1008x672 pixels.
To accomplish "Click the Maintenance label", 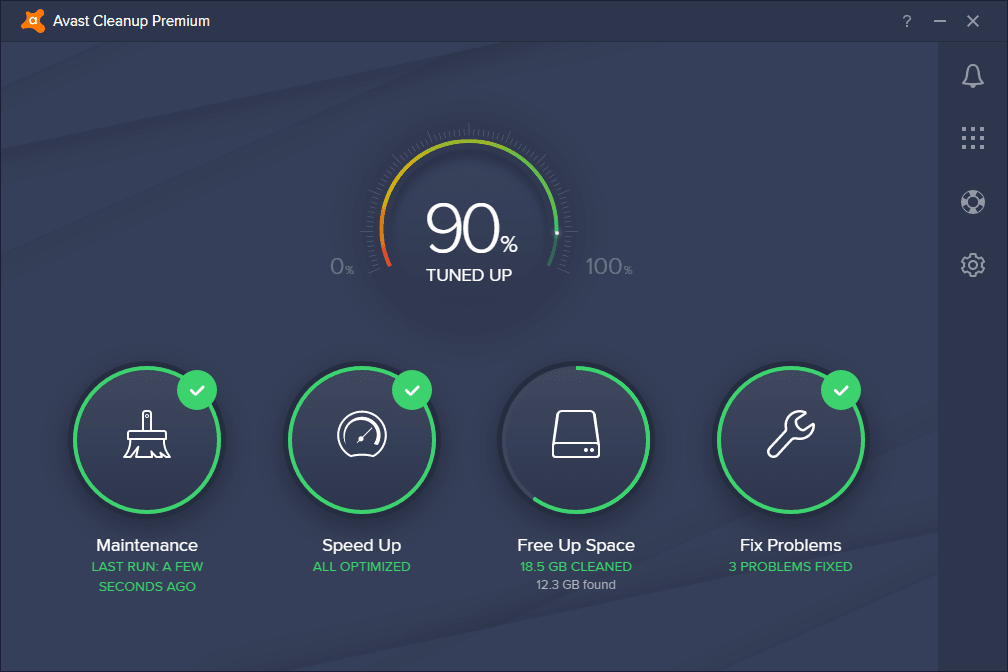I will tap(147, 545).
